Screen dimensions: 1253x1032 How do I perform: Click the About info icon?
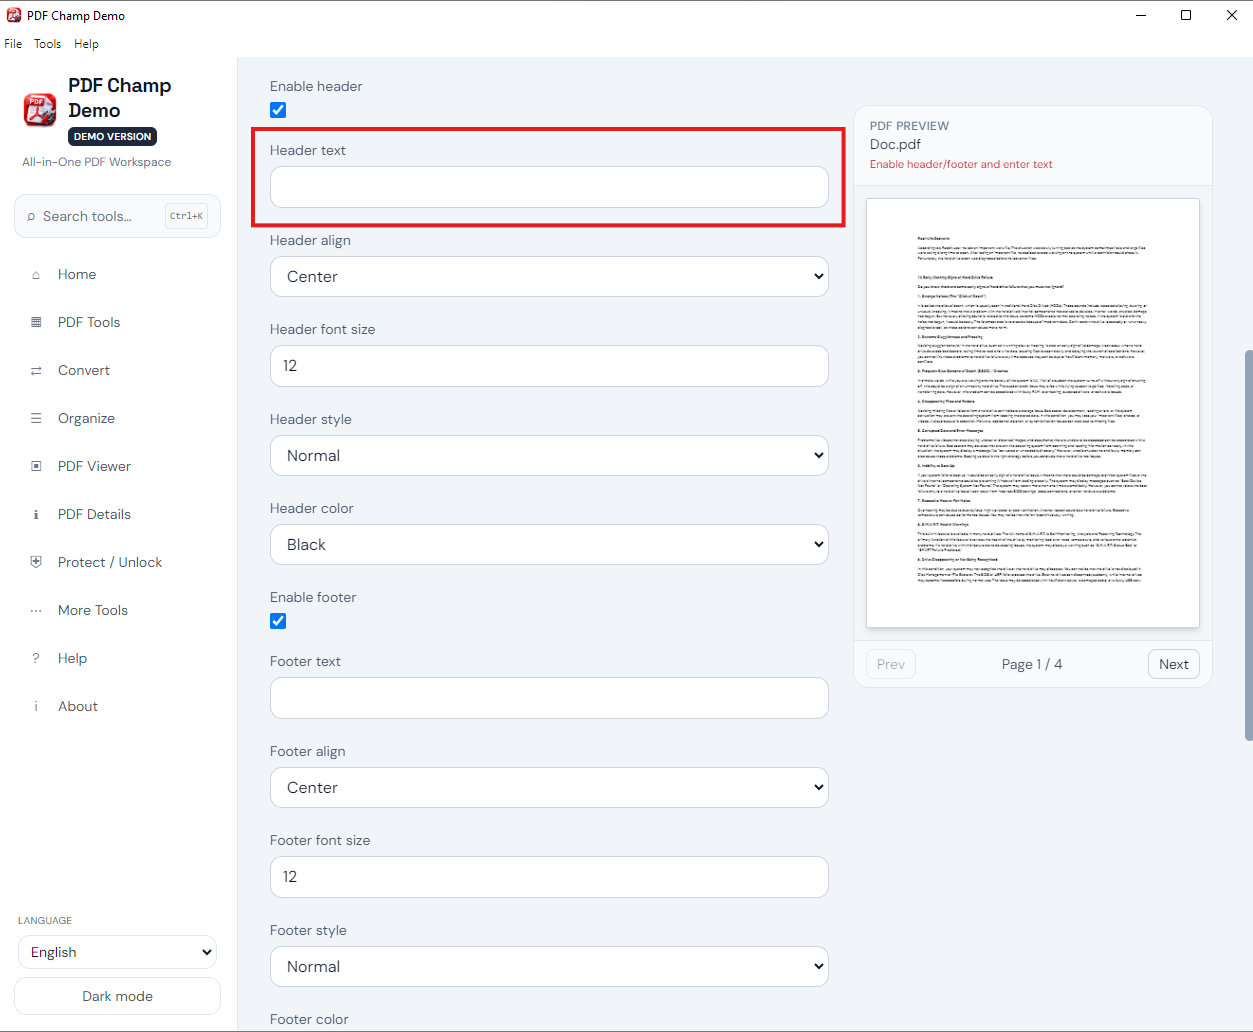click(36, 707)
